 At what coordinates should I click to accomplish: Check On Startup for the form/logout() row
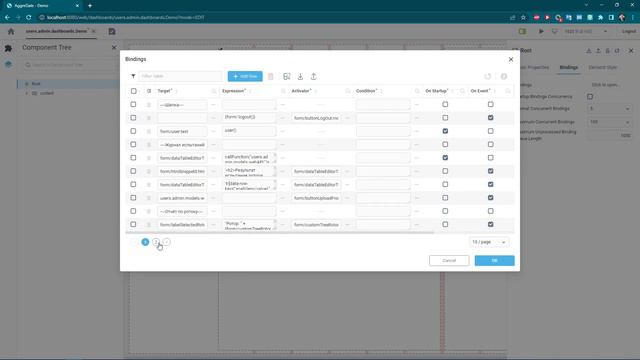(x=445, y=118)
